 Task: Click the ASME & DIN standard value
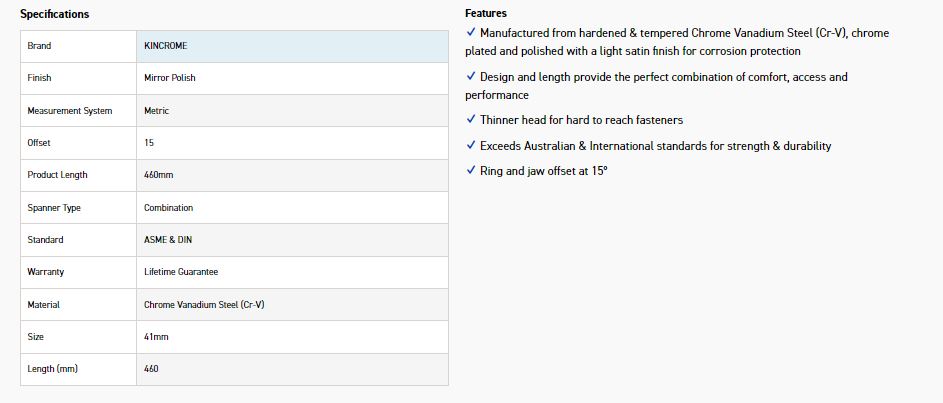pyautogui.click(x=168, y=240)
